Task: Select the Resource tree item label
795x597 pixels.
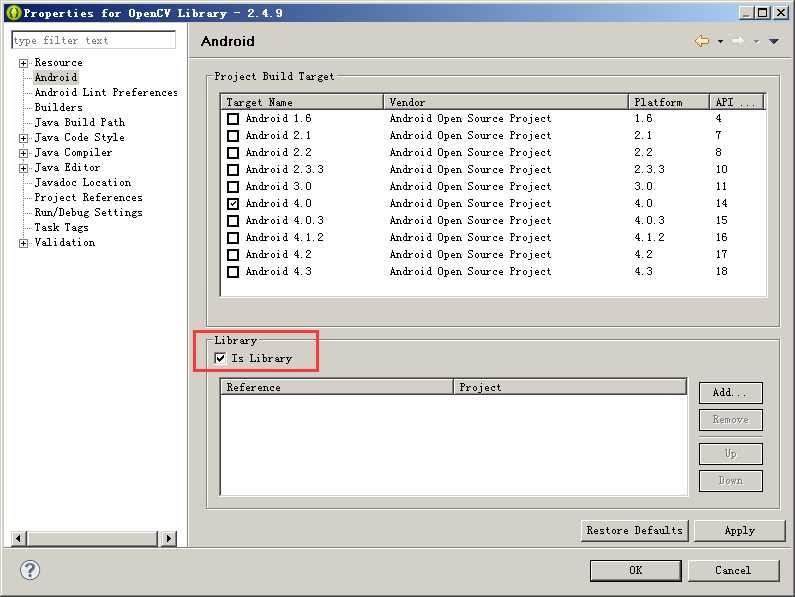Action: coord(58,62)
